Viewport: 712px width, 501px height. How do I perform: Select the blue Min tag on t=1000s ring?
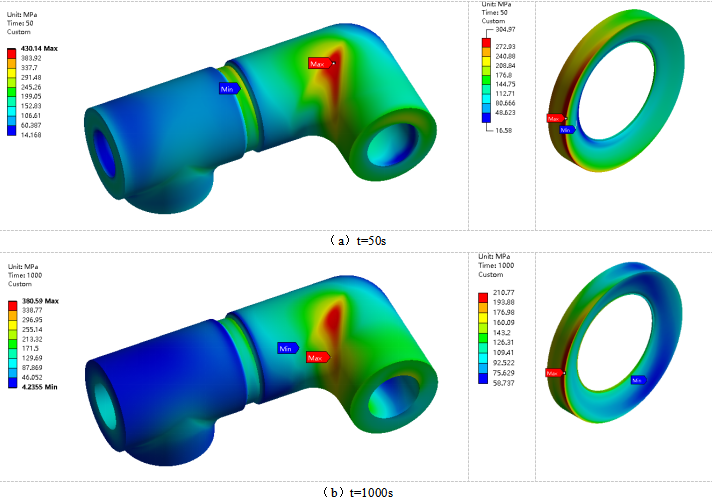637,380
